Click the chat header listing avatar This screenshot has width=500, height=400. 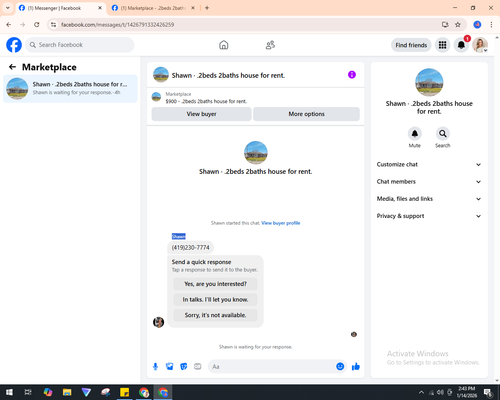click(161, 75)
